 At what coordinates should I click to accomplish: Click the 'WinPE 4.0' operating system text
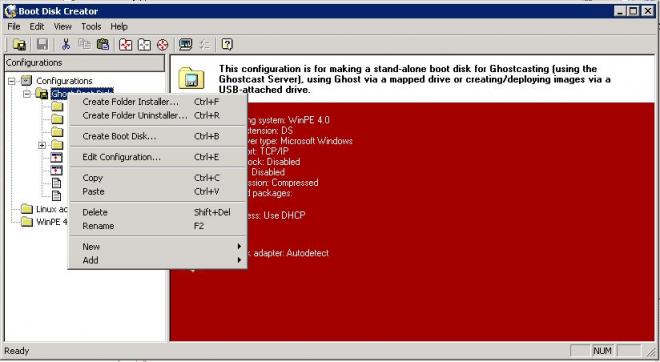[x=309, y=120]
